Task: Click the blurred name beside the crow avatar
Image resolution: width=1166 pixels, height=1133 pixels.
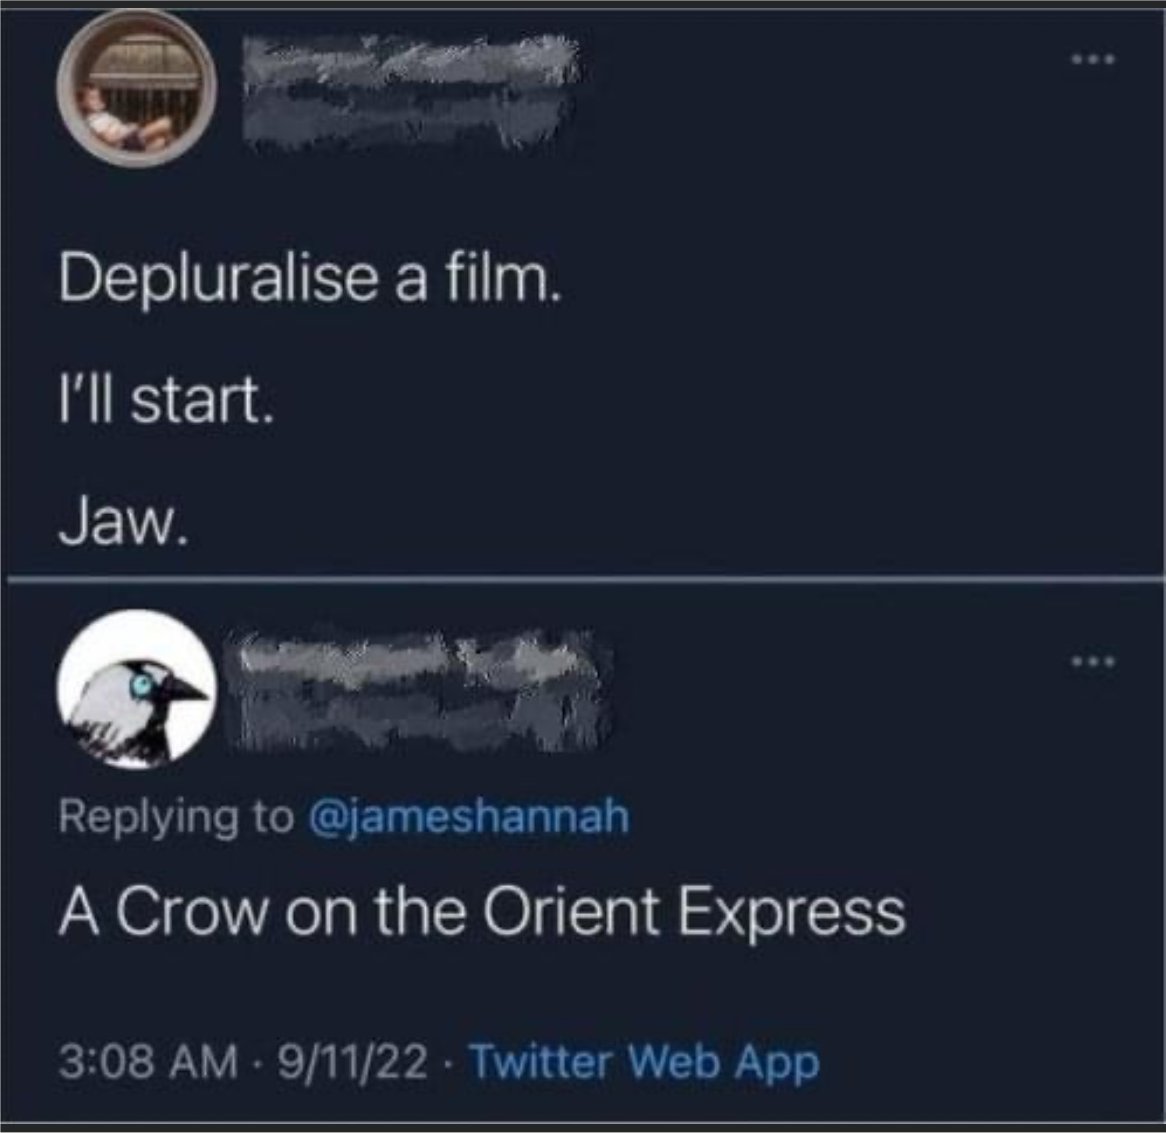Action: pyautogui.click(x=419, y=689)
